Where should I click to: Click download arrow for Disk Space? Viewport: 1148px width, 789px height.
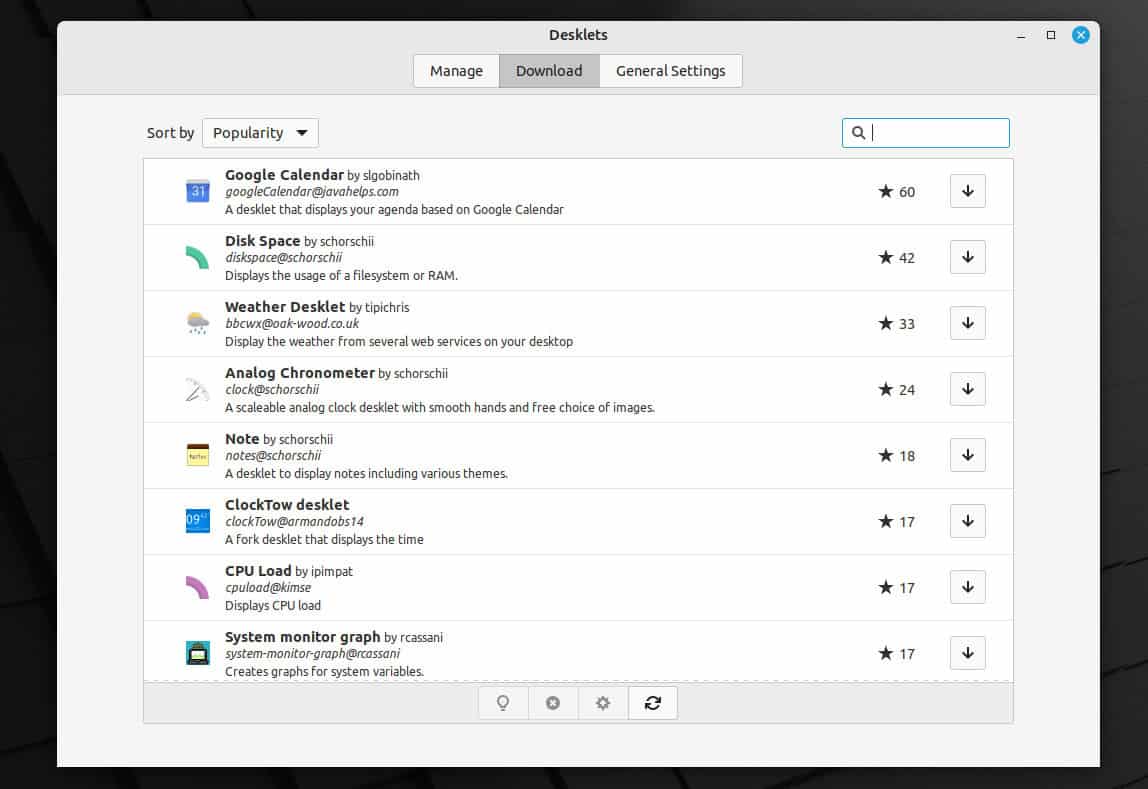[967, 257]
